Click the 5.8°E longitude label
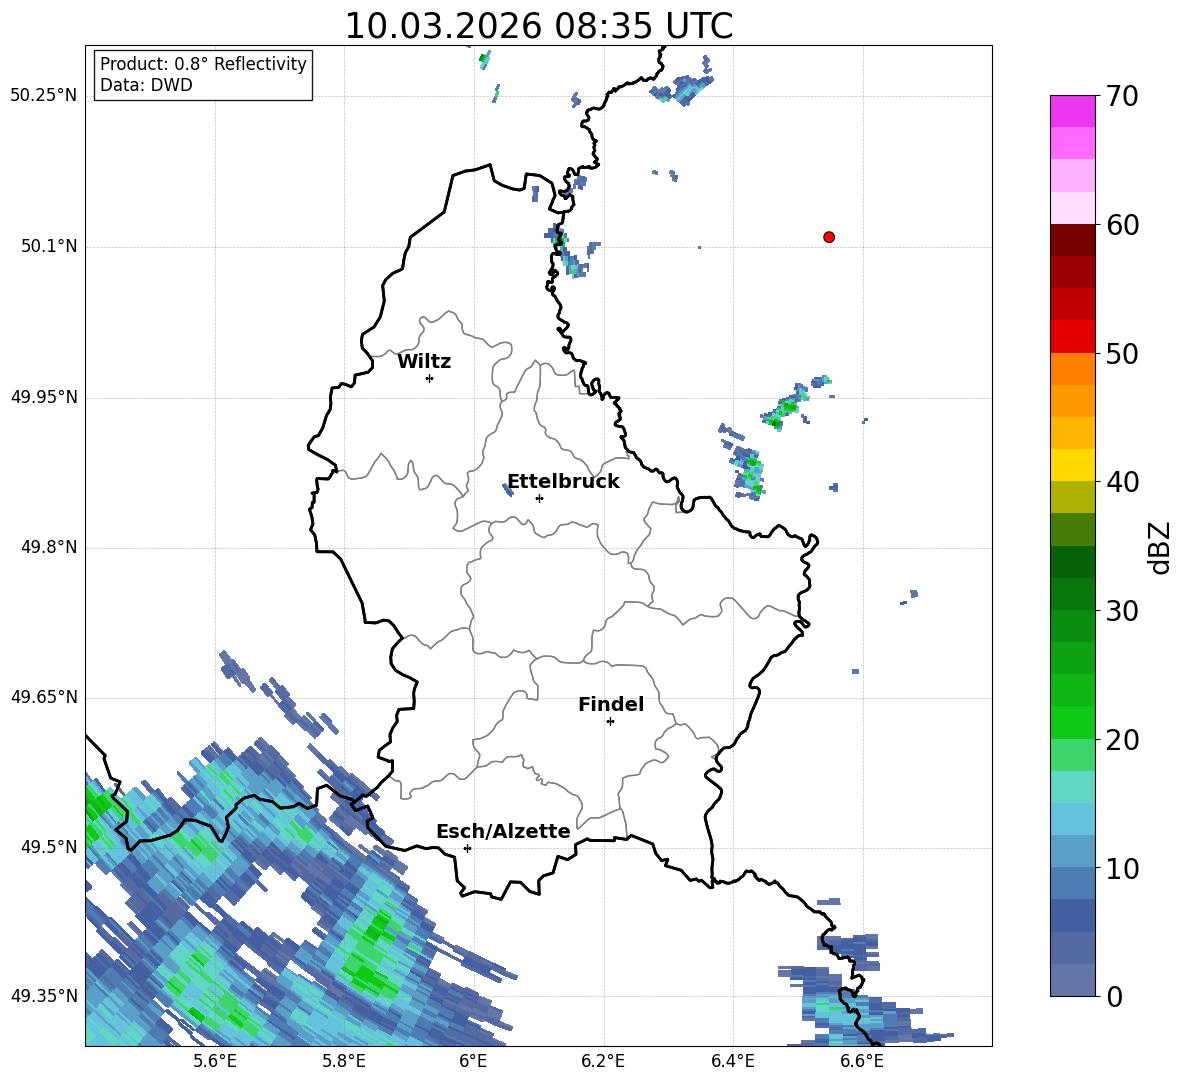The image size is (1184, 1081). point(344,1061)
